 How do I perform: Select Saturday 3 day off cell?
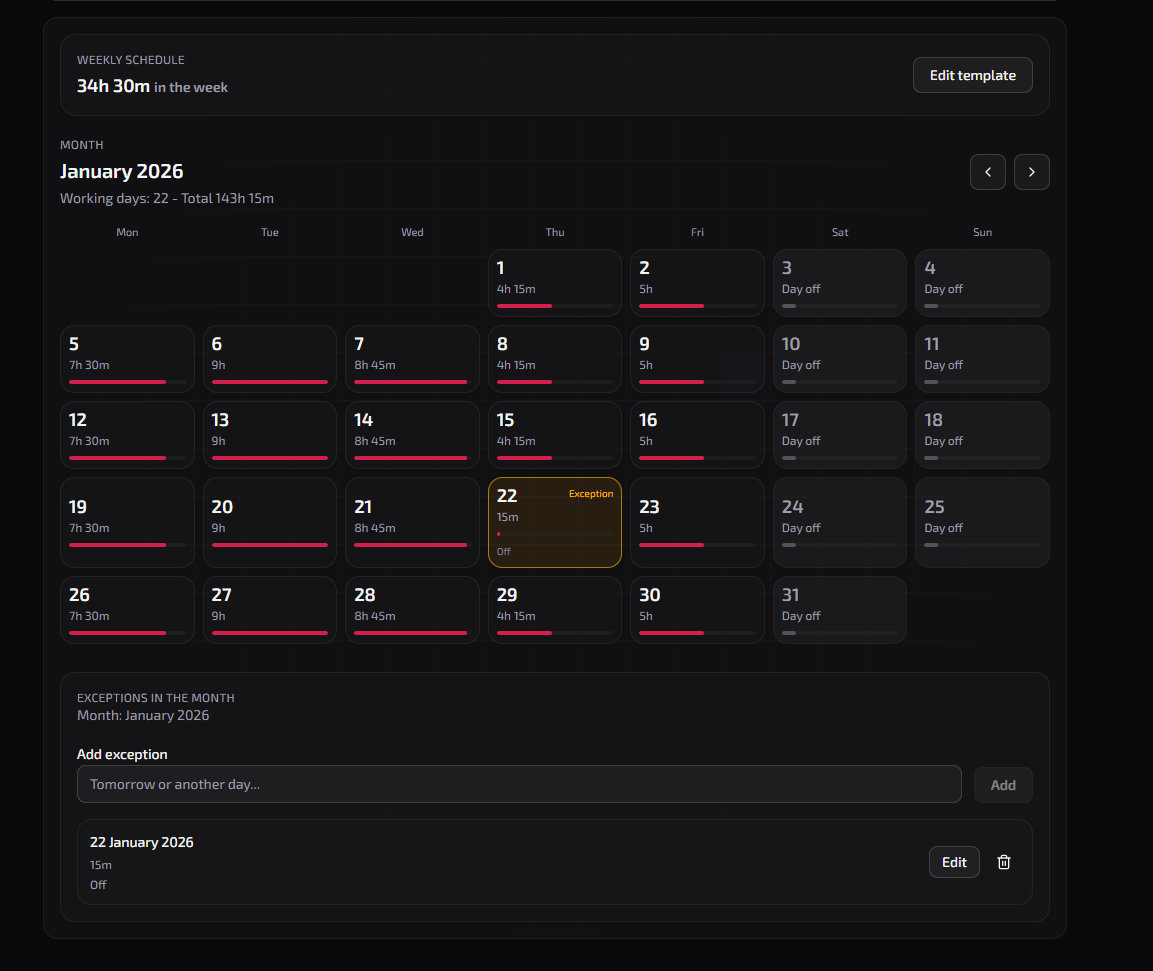coord(840,283)
